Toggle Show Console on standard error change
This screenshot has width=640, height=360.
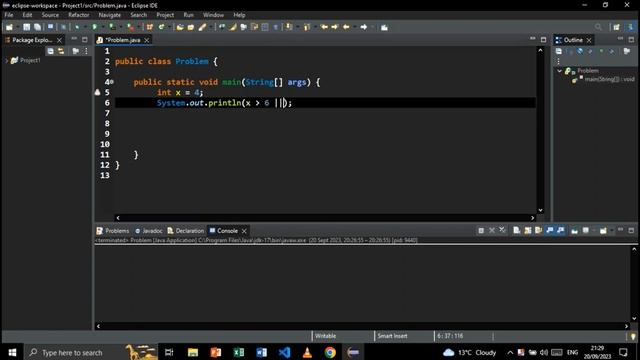[560, 231]
